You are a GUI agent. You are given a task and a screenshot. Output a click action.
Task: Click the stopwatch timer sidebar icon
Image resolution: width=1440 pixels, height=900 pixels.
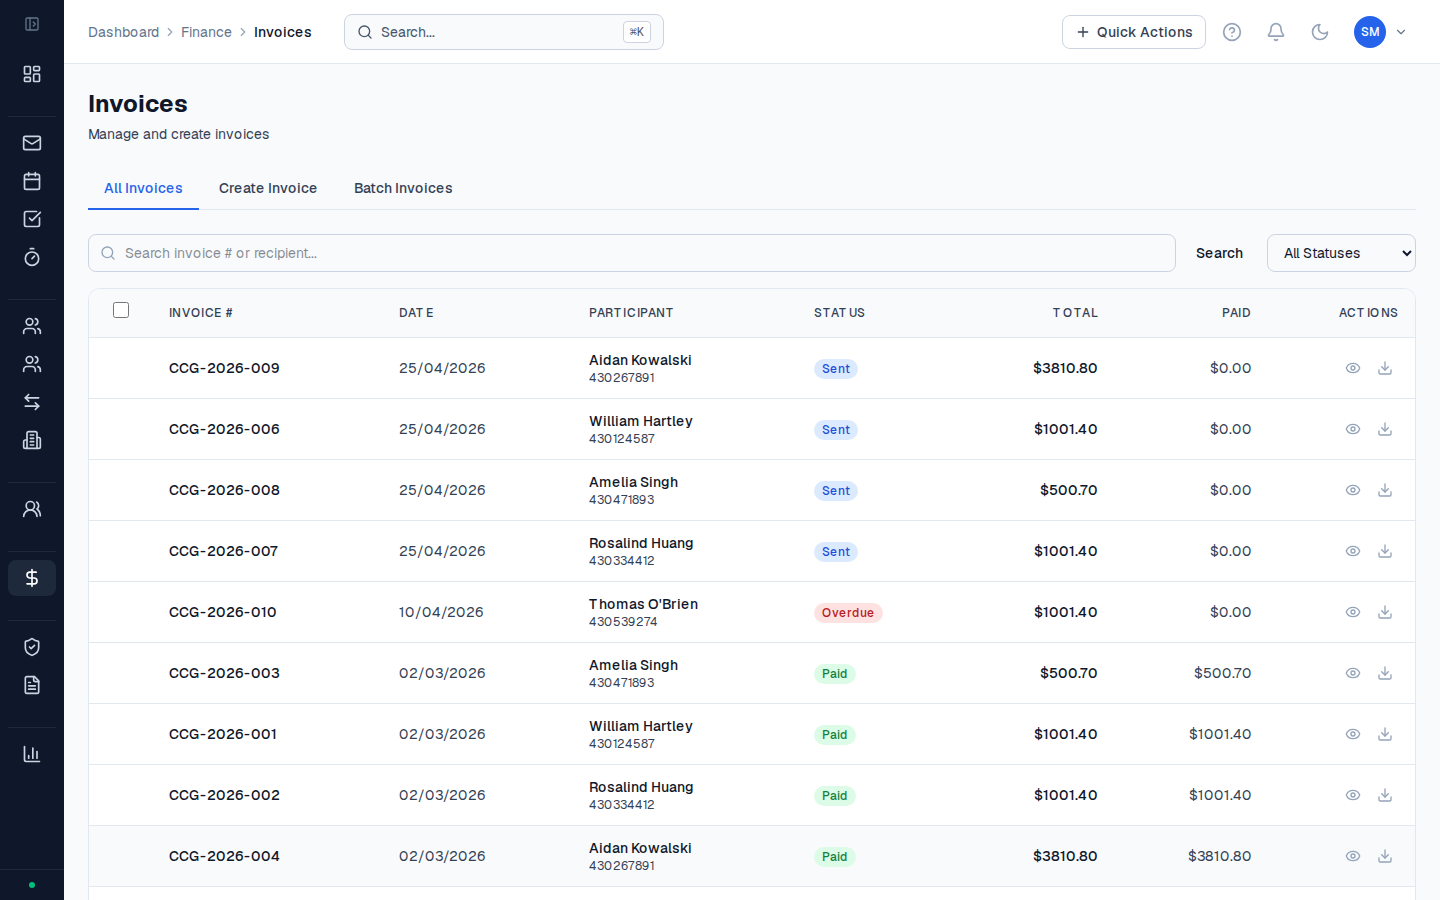[32, 257]
